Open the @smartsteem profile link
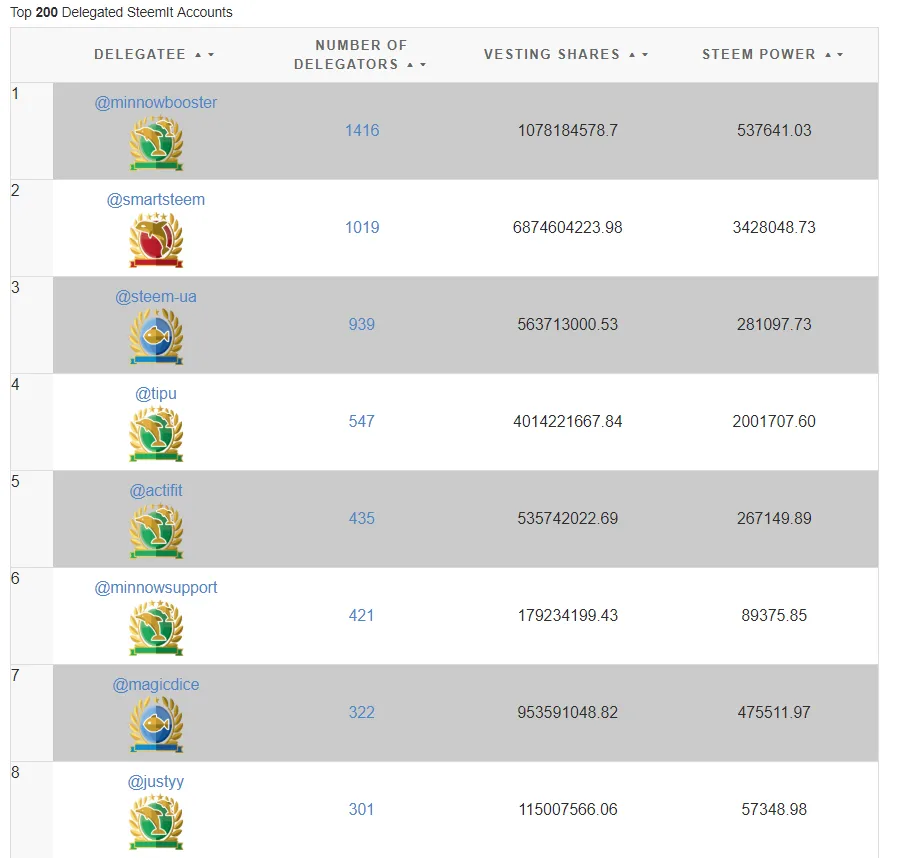The height and width of the screenshot is (858, 902). pos(156,200)
